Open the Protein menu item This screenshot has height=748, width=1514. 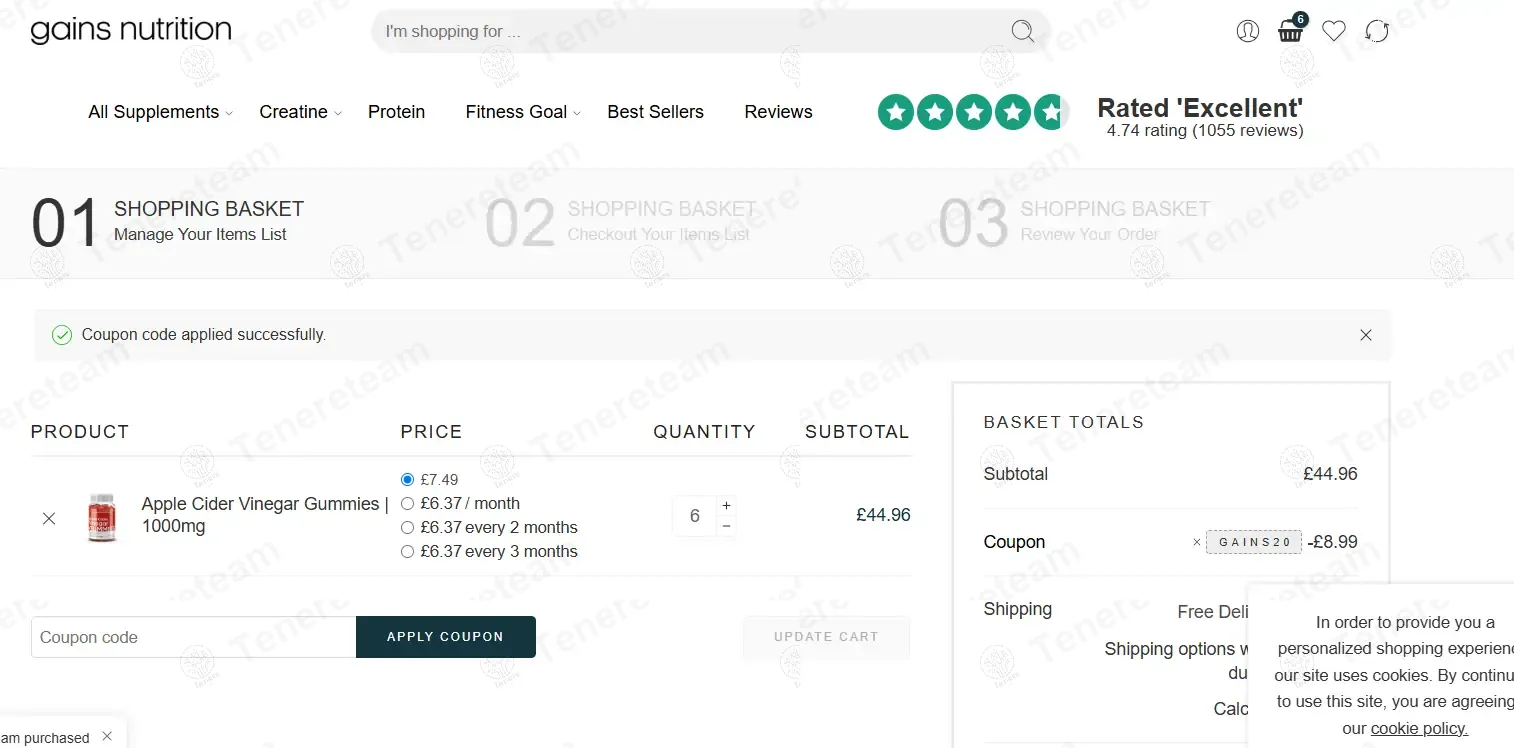coord(396,112)
